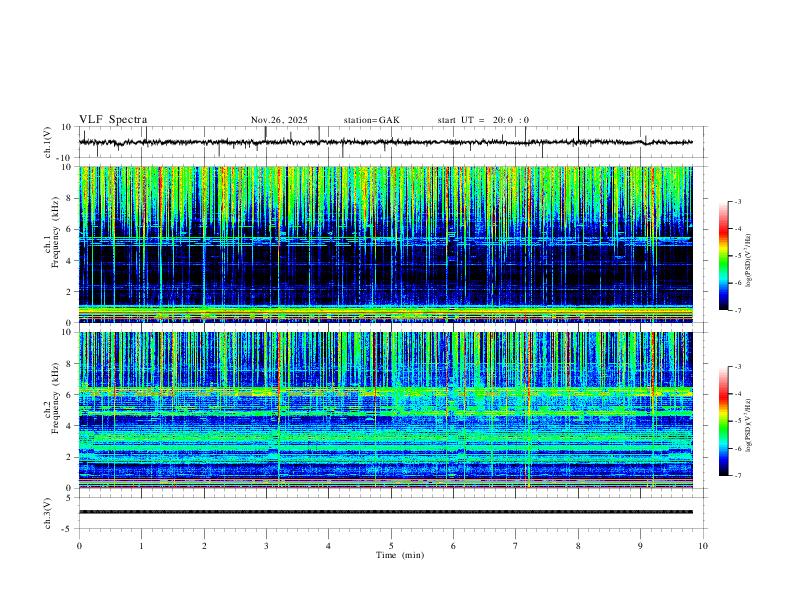Click the "5" tick on ch.3(V) axis
This screenshot has width=792, height=612.
coord(69,497)
